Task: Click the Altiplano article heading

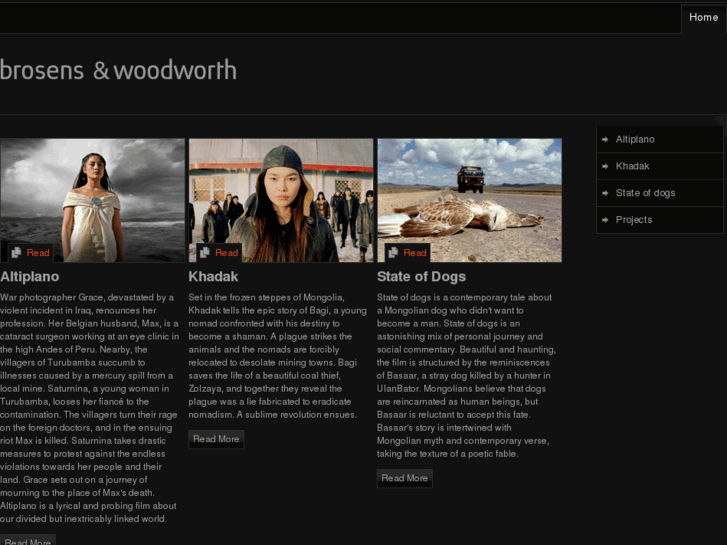Action: [x=30, y=277]
